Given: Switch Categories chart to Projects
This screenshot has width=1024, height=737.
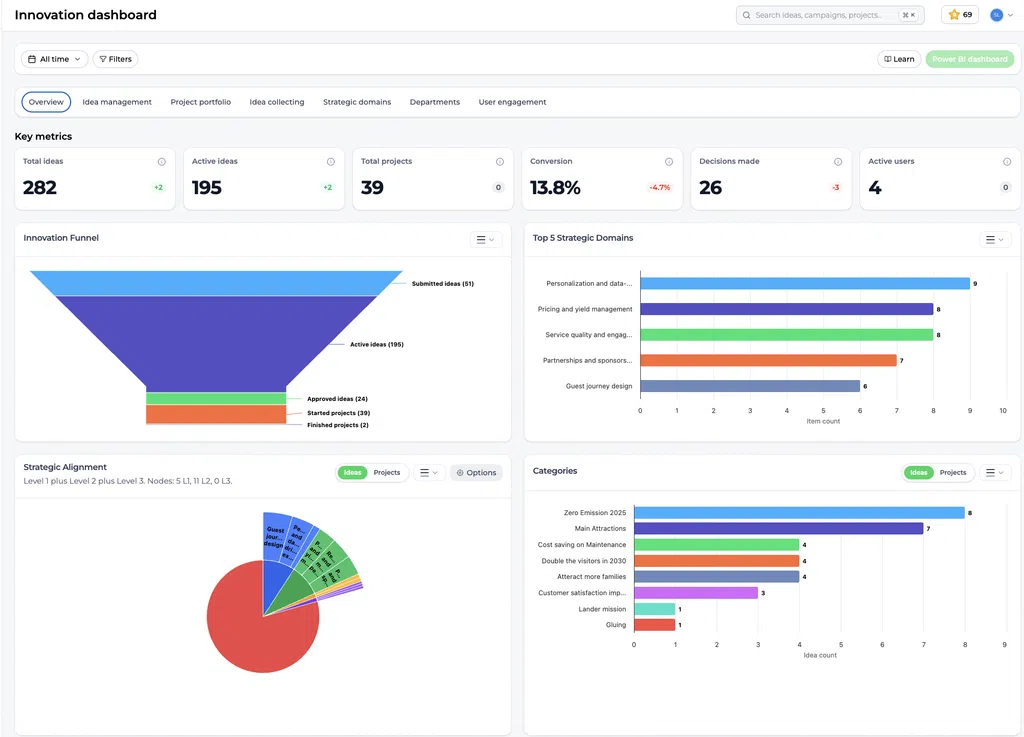Looking at the screenshot, I should [953, 473].
